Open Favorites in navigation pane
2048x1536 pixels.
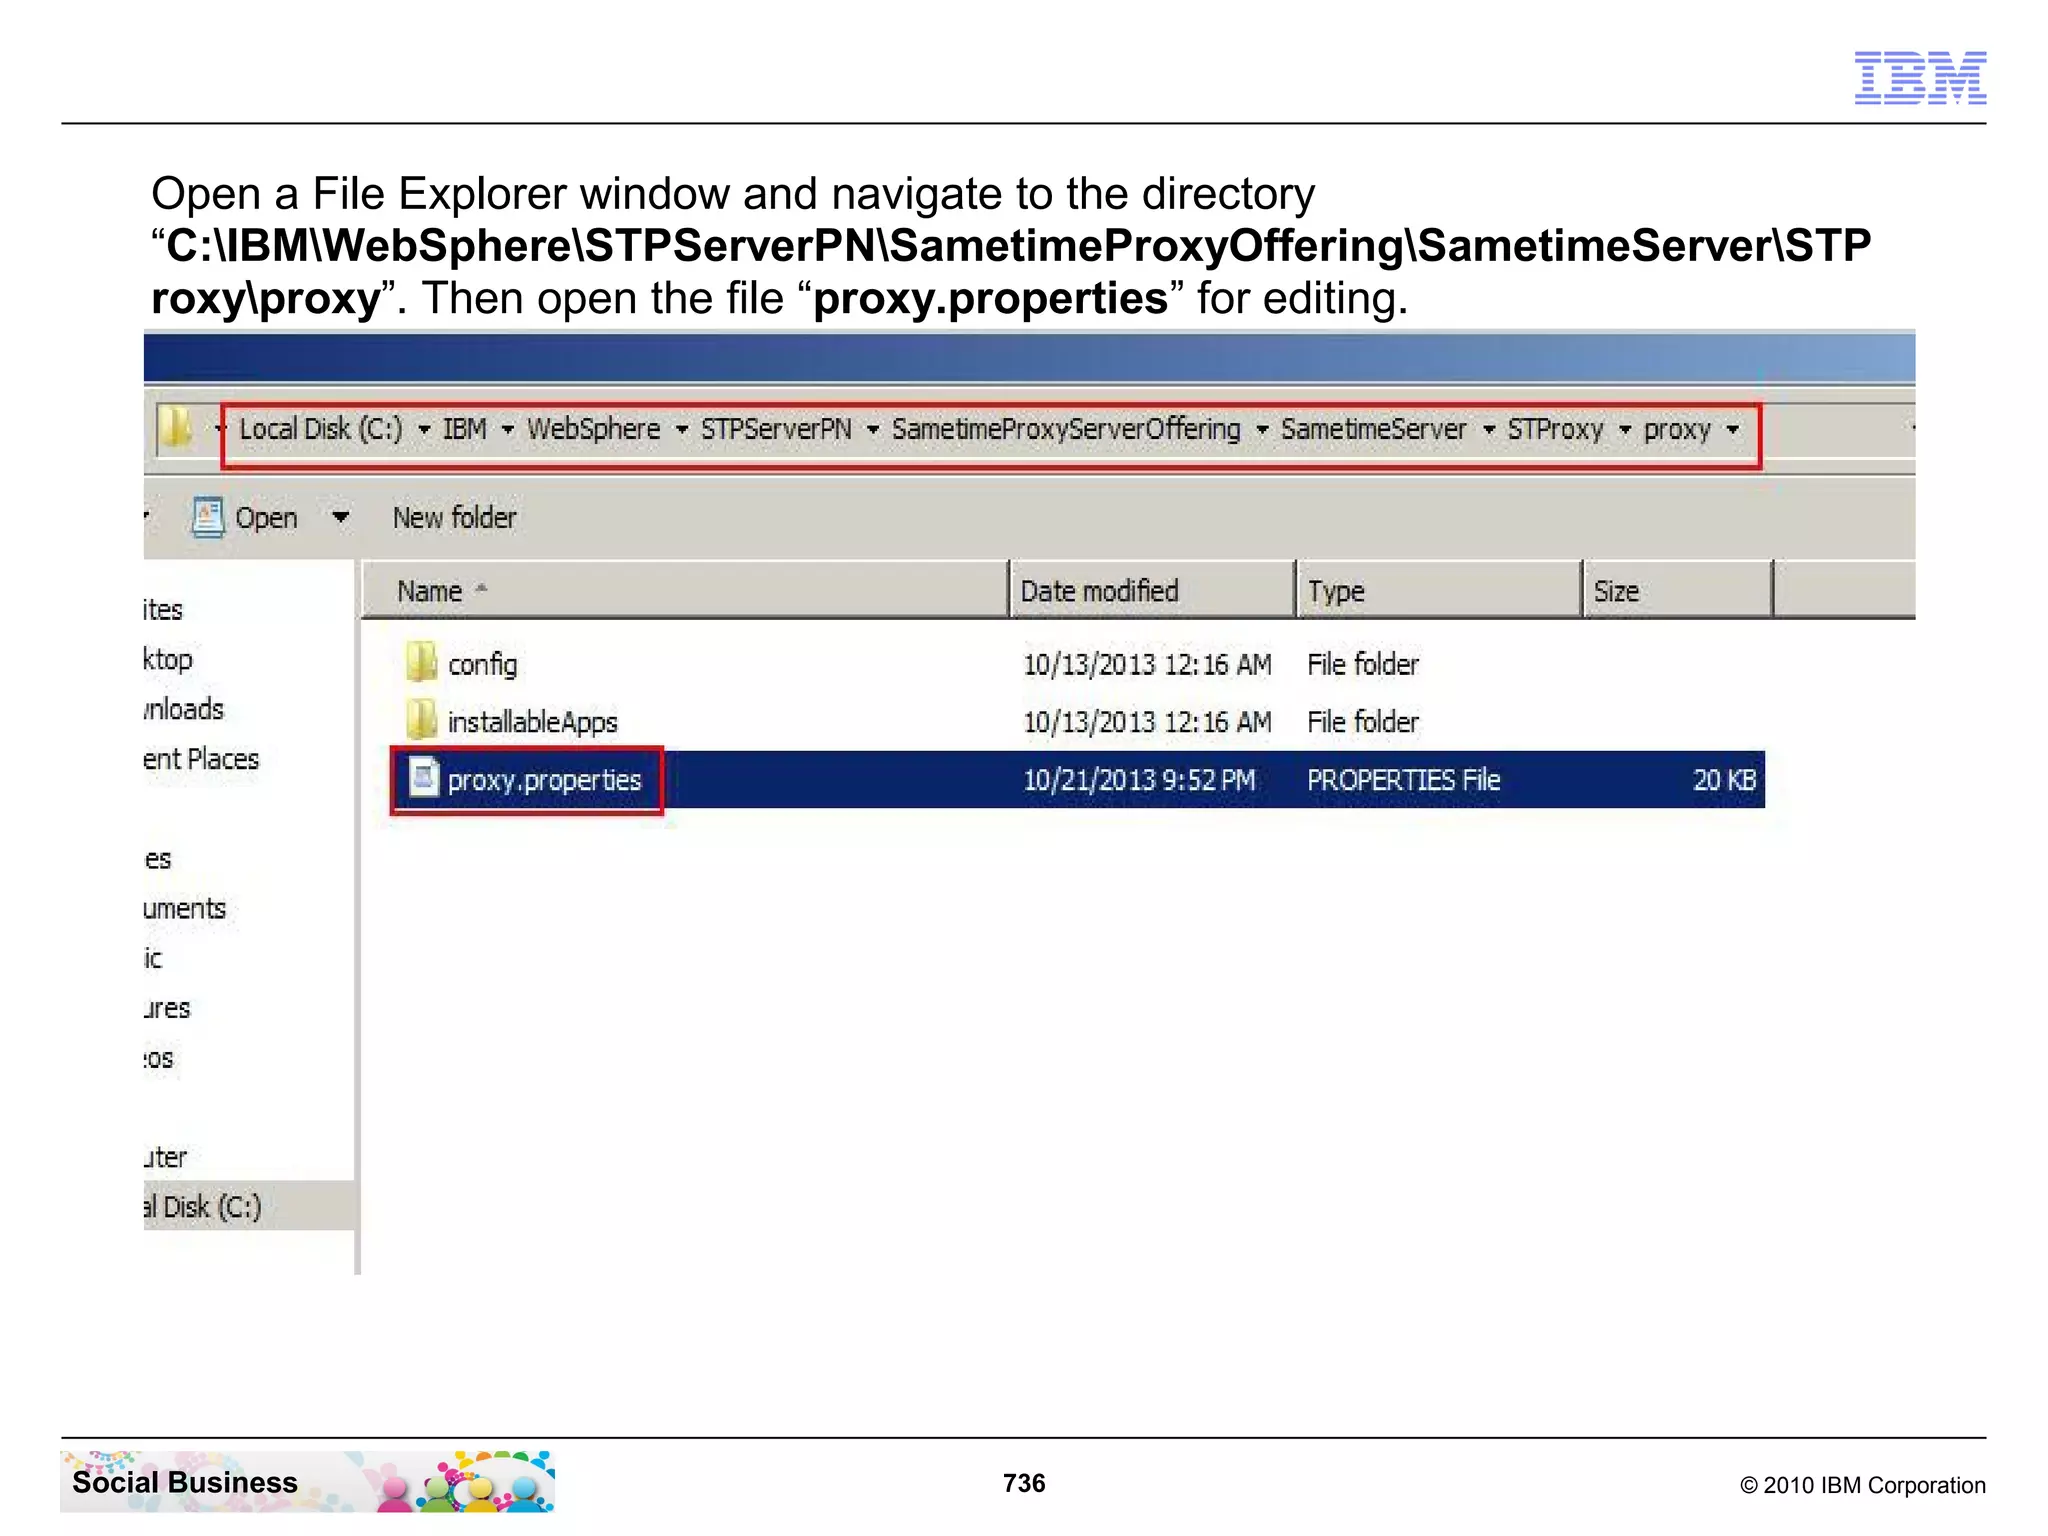(x=163, y=610)
